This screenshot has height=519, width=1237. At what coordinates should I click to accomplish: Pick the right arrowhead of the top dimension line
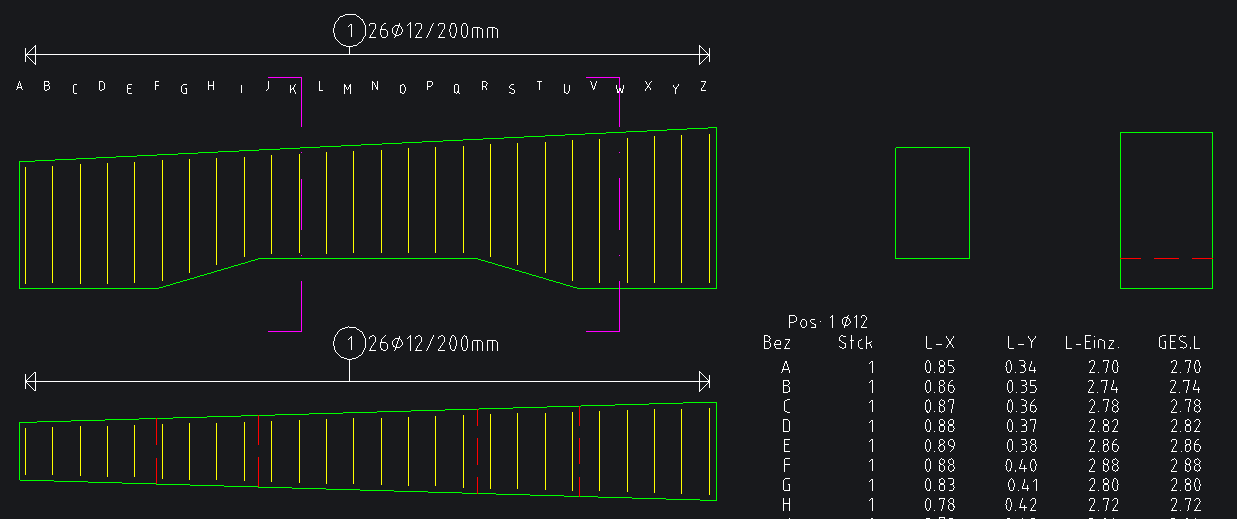[704, 54]
